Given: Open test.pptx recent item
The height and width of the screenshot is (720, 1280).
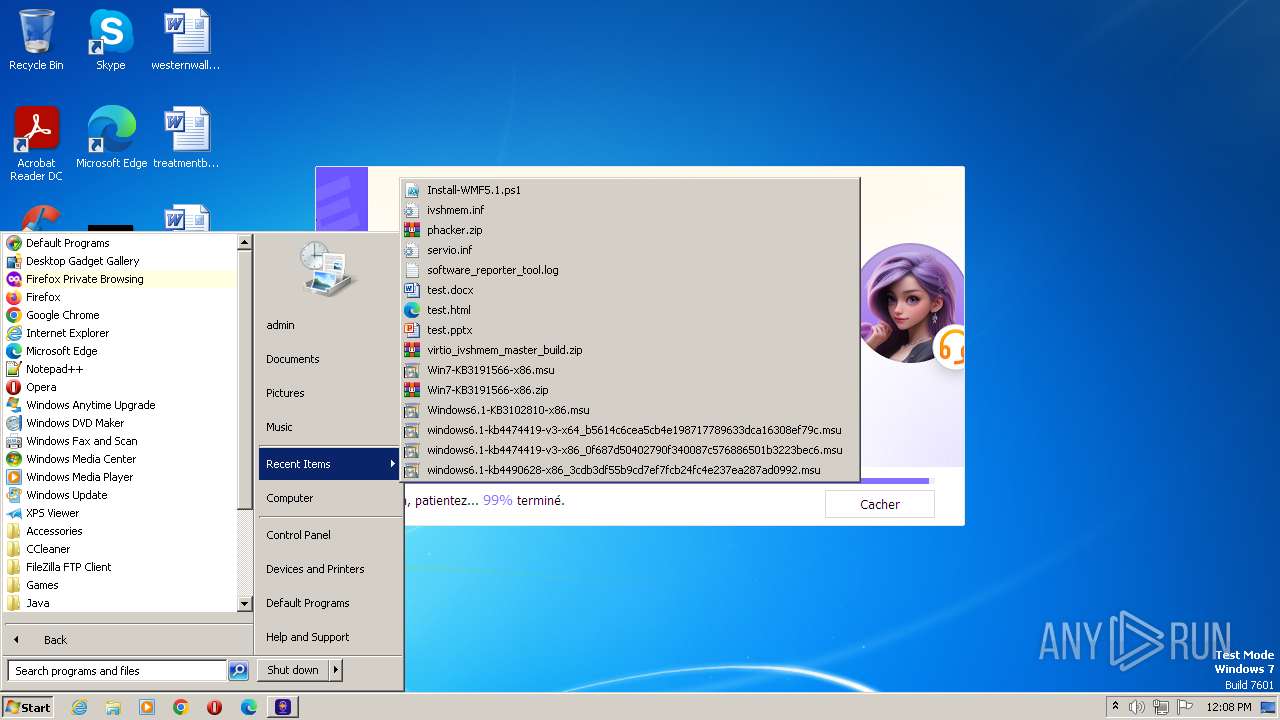Looking at the screenshot, I should (630, 330).
